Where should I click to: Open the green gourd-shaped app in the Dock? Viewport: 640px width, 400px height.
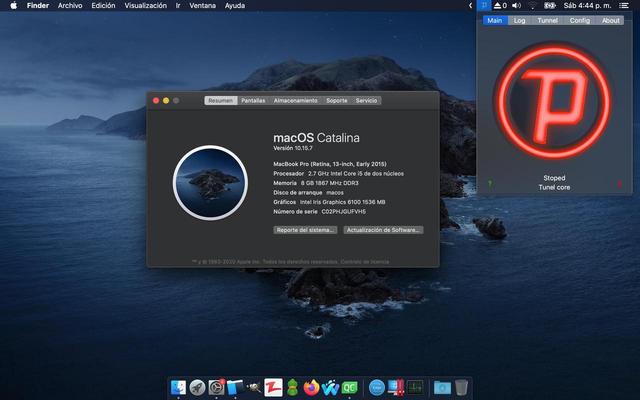[293, 387]
